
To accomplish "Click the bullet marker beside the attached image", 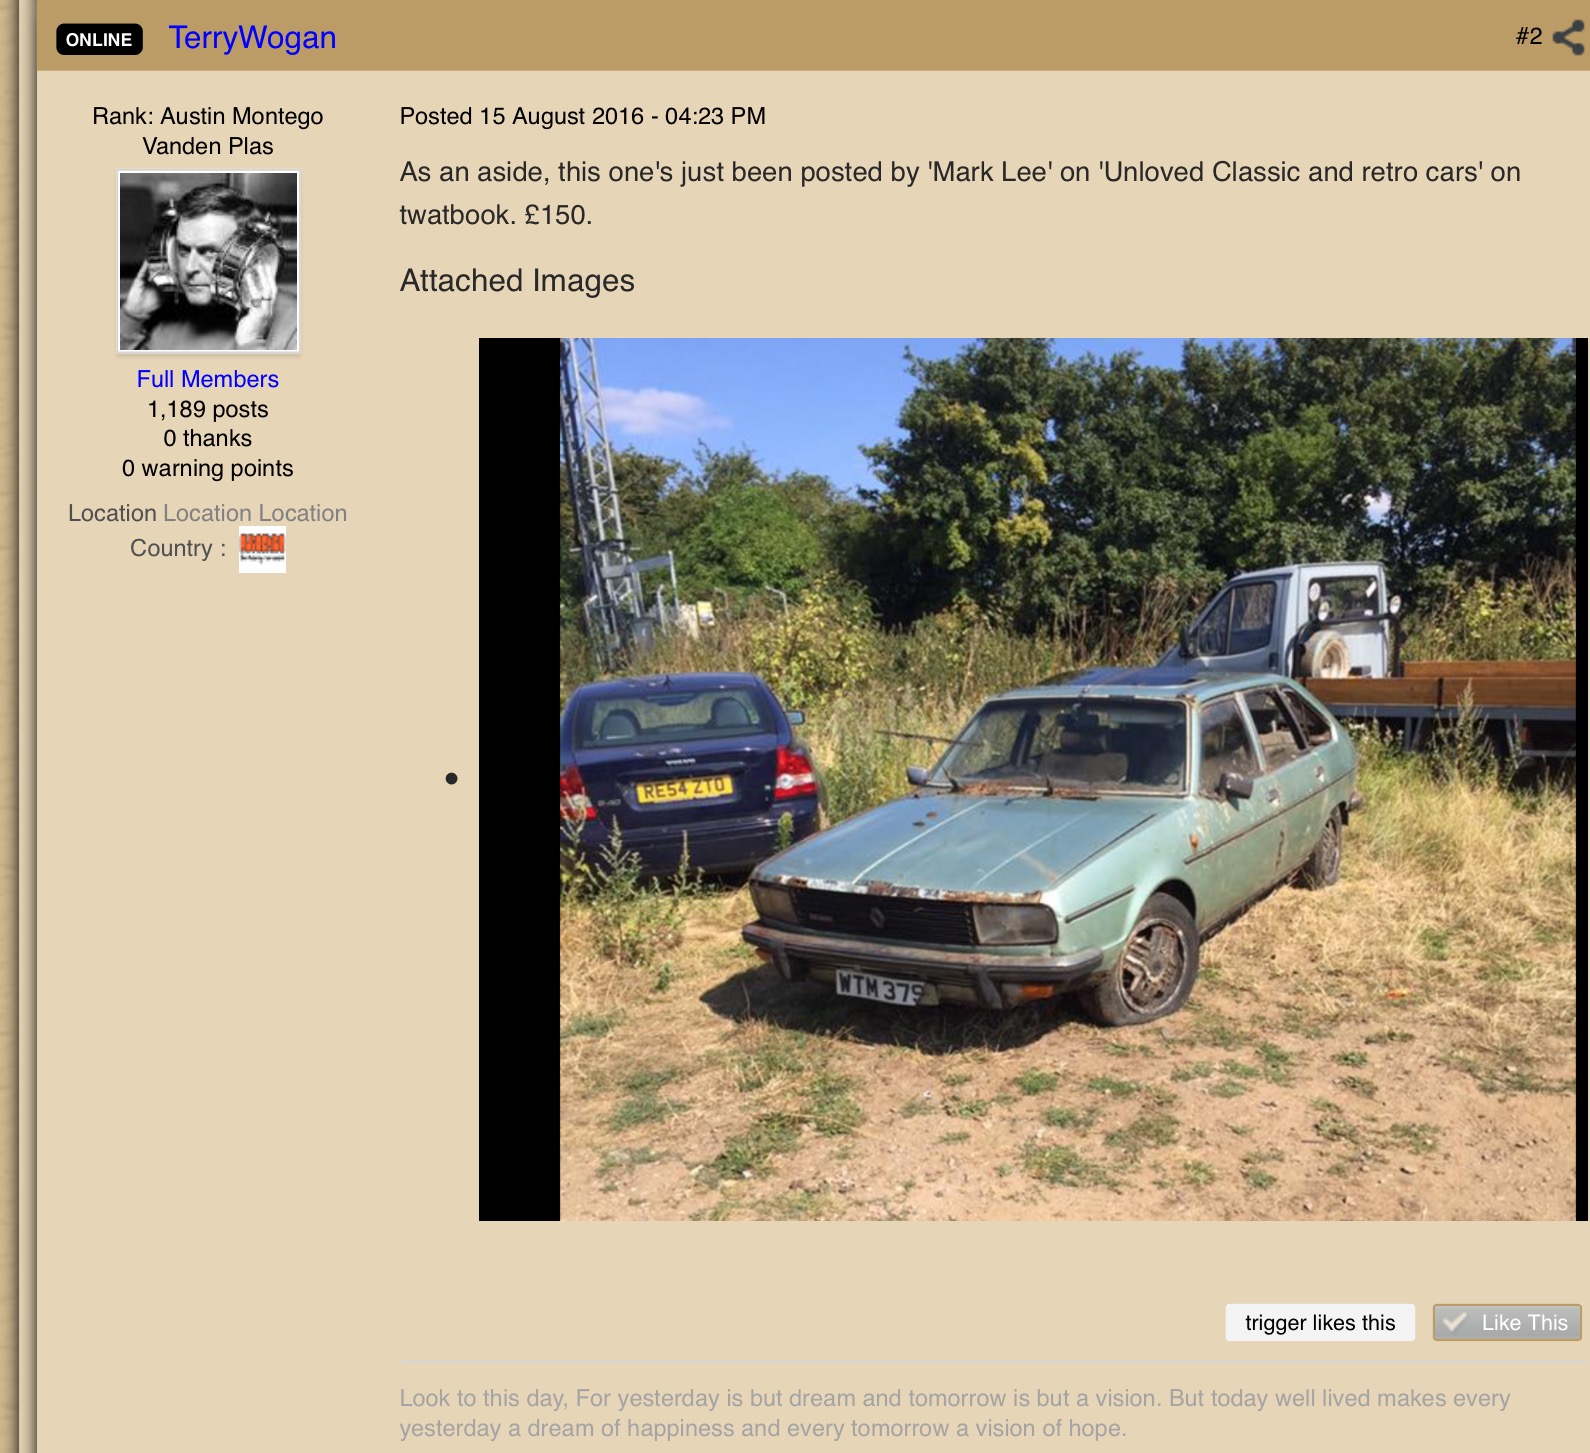I will [x=451, y=778].
